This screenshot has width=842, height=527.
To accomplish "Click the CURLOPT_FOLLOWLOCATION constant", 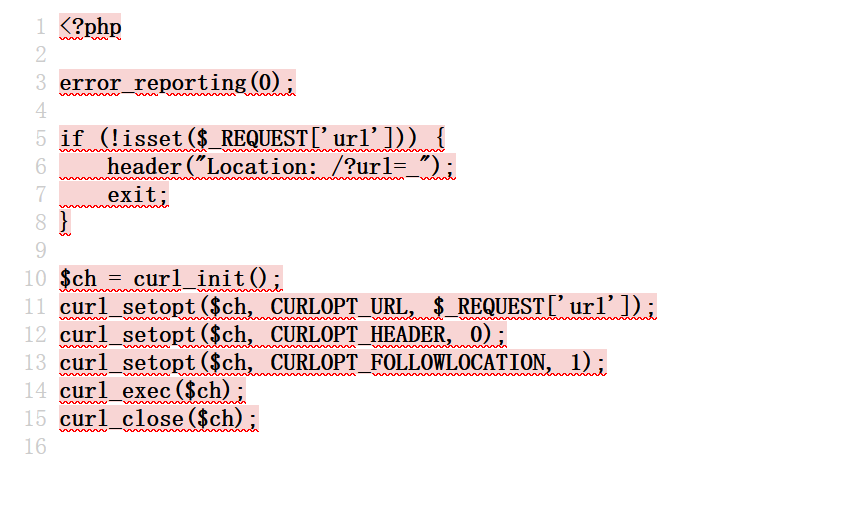I will tap(408, 363).
